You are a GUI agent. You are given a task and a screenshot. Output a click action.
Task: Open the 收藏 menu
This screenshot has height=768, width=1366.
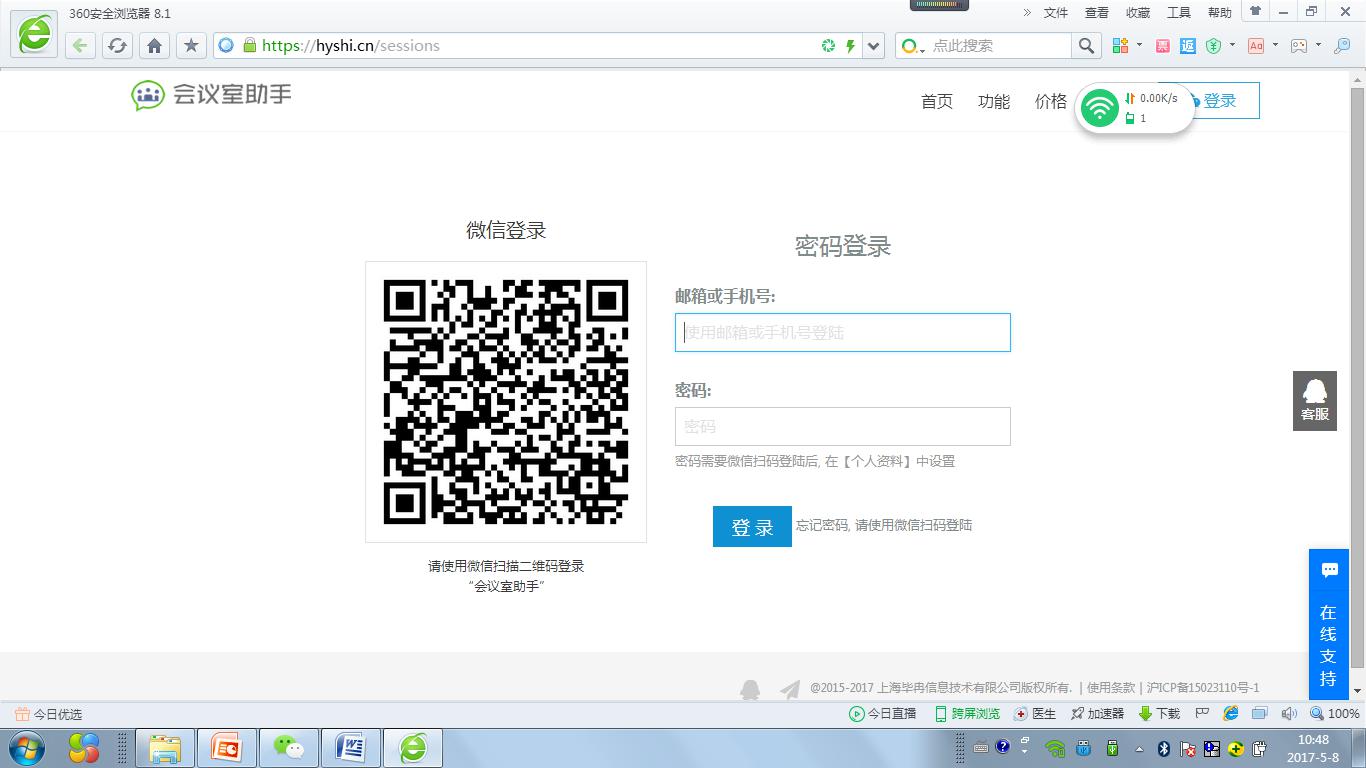pyautogui.click(x=1138, y=13)
